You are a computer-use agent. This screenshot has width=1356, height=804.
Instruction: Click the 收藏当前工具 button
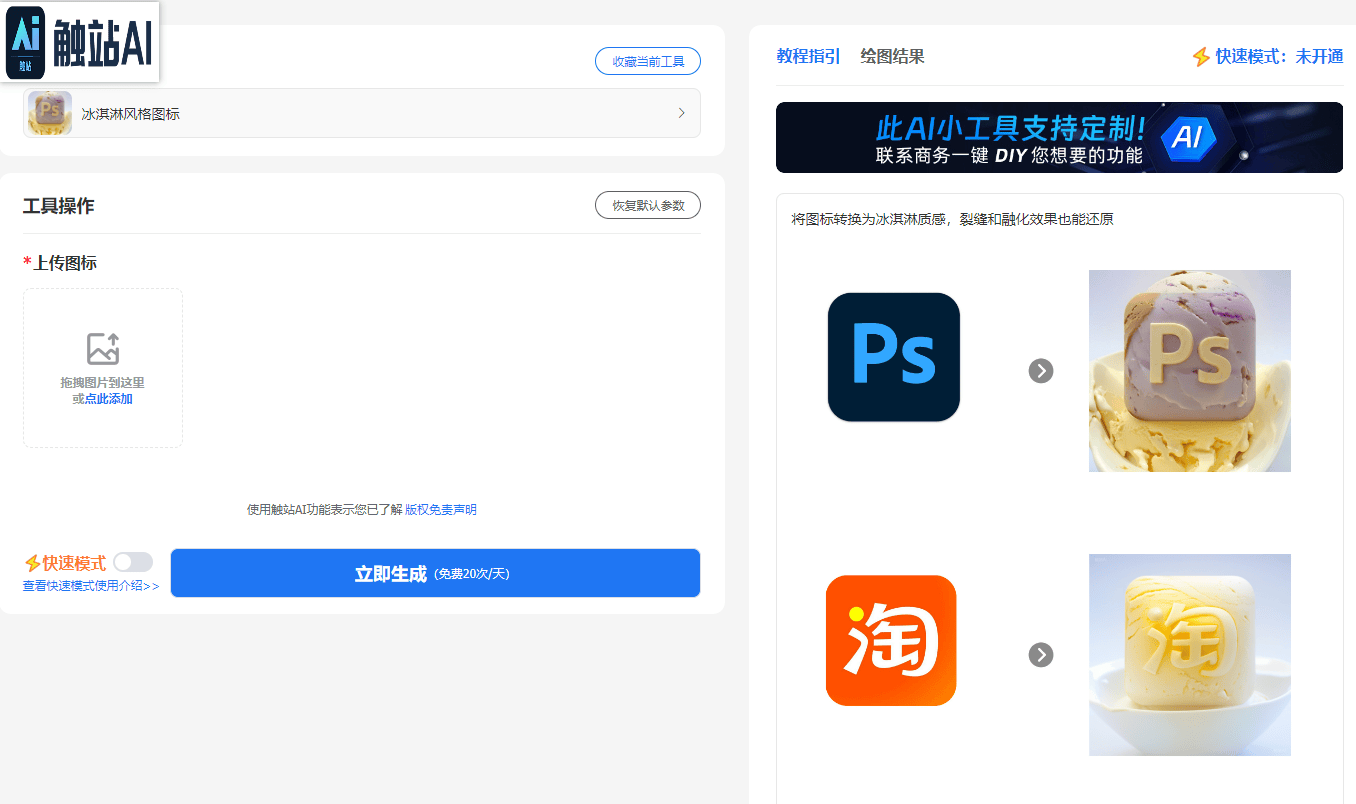pos(648,61)
